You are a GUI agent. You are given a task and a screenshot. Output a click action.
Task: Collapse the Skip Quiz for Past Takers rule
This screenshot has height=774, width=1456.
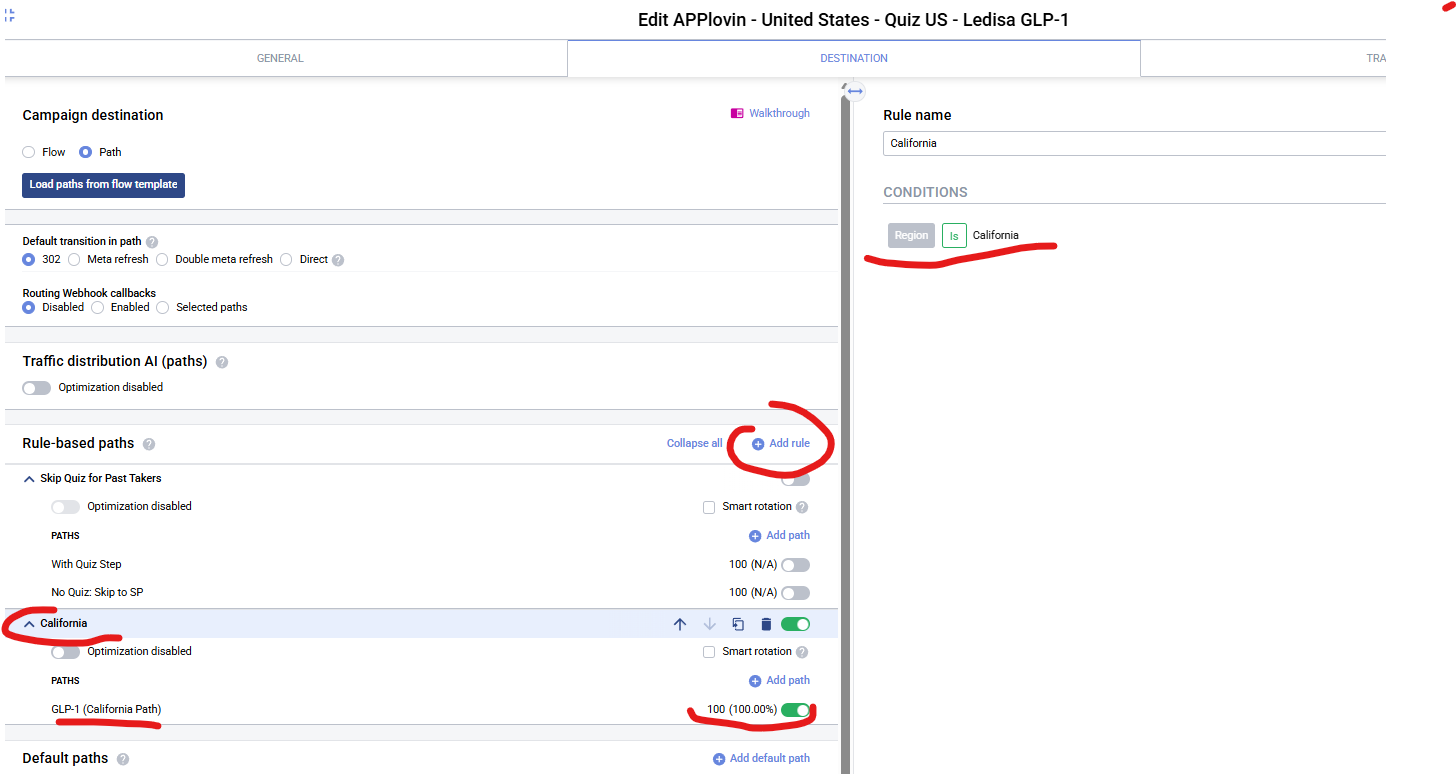point(29,479)
